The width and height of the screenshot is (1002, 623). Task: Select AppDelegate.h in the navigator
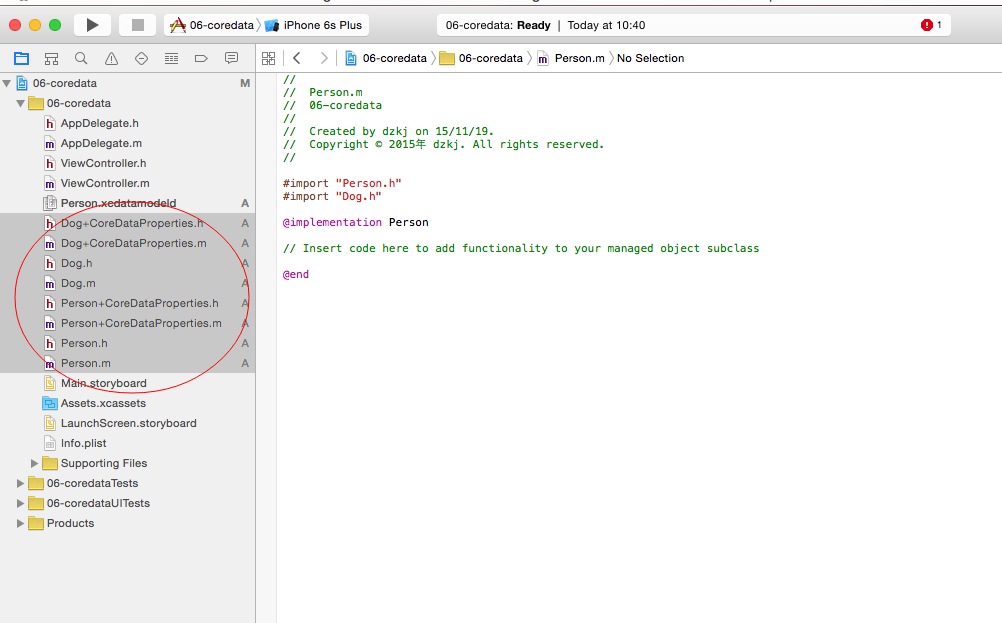pos(99,123)
